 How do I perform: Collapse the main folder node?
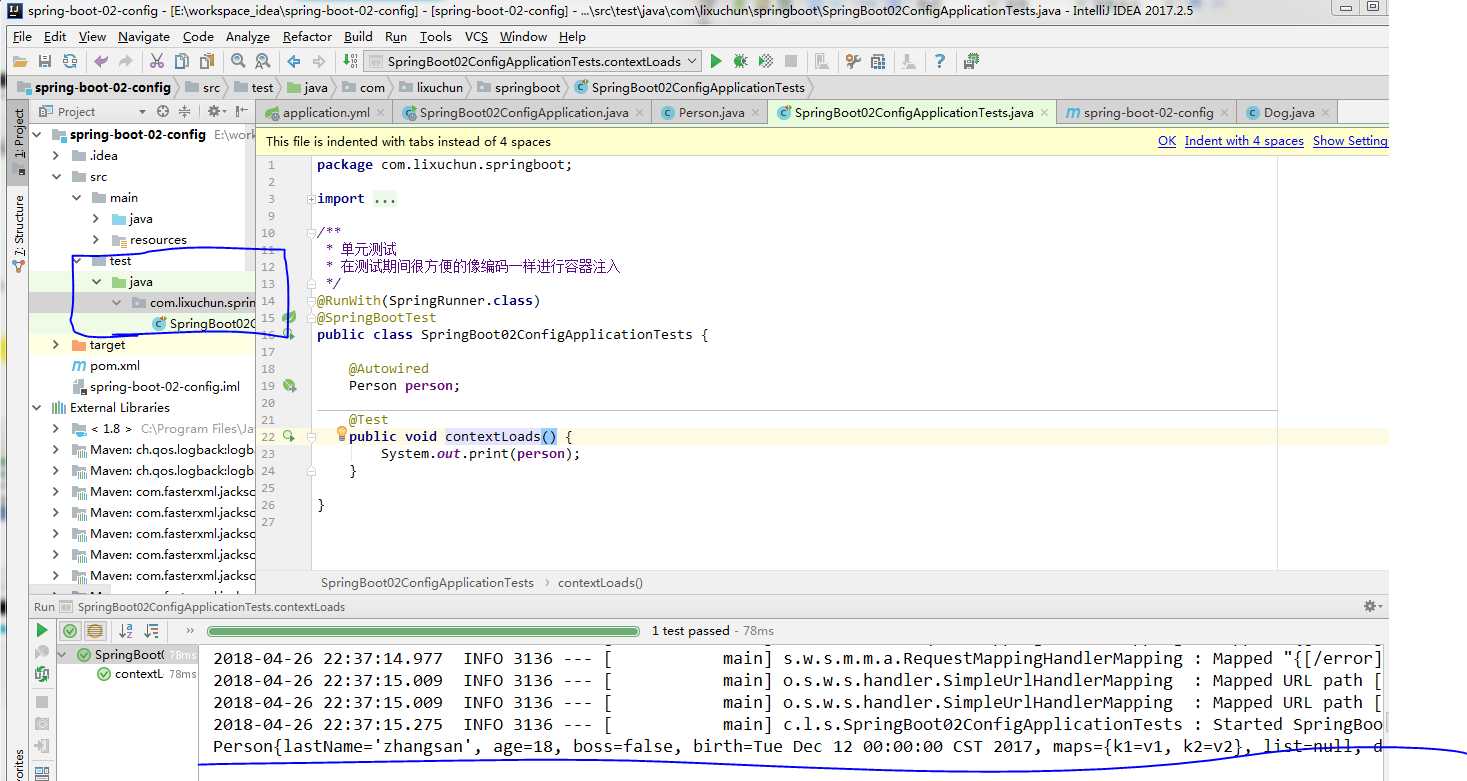coord(78,198)
